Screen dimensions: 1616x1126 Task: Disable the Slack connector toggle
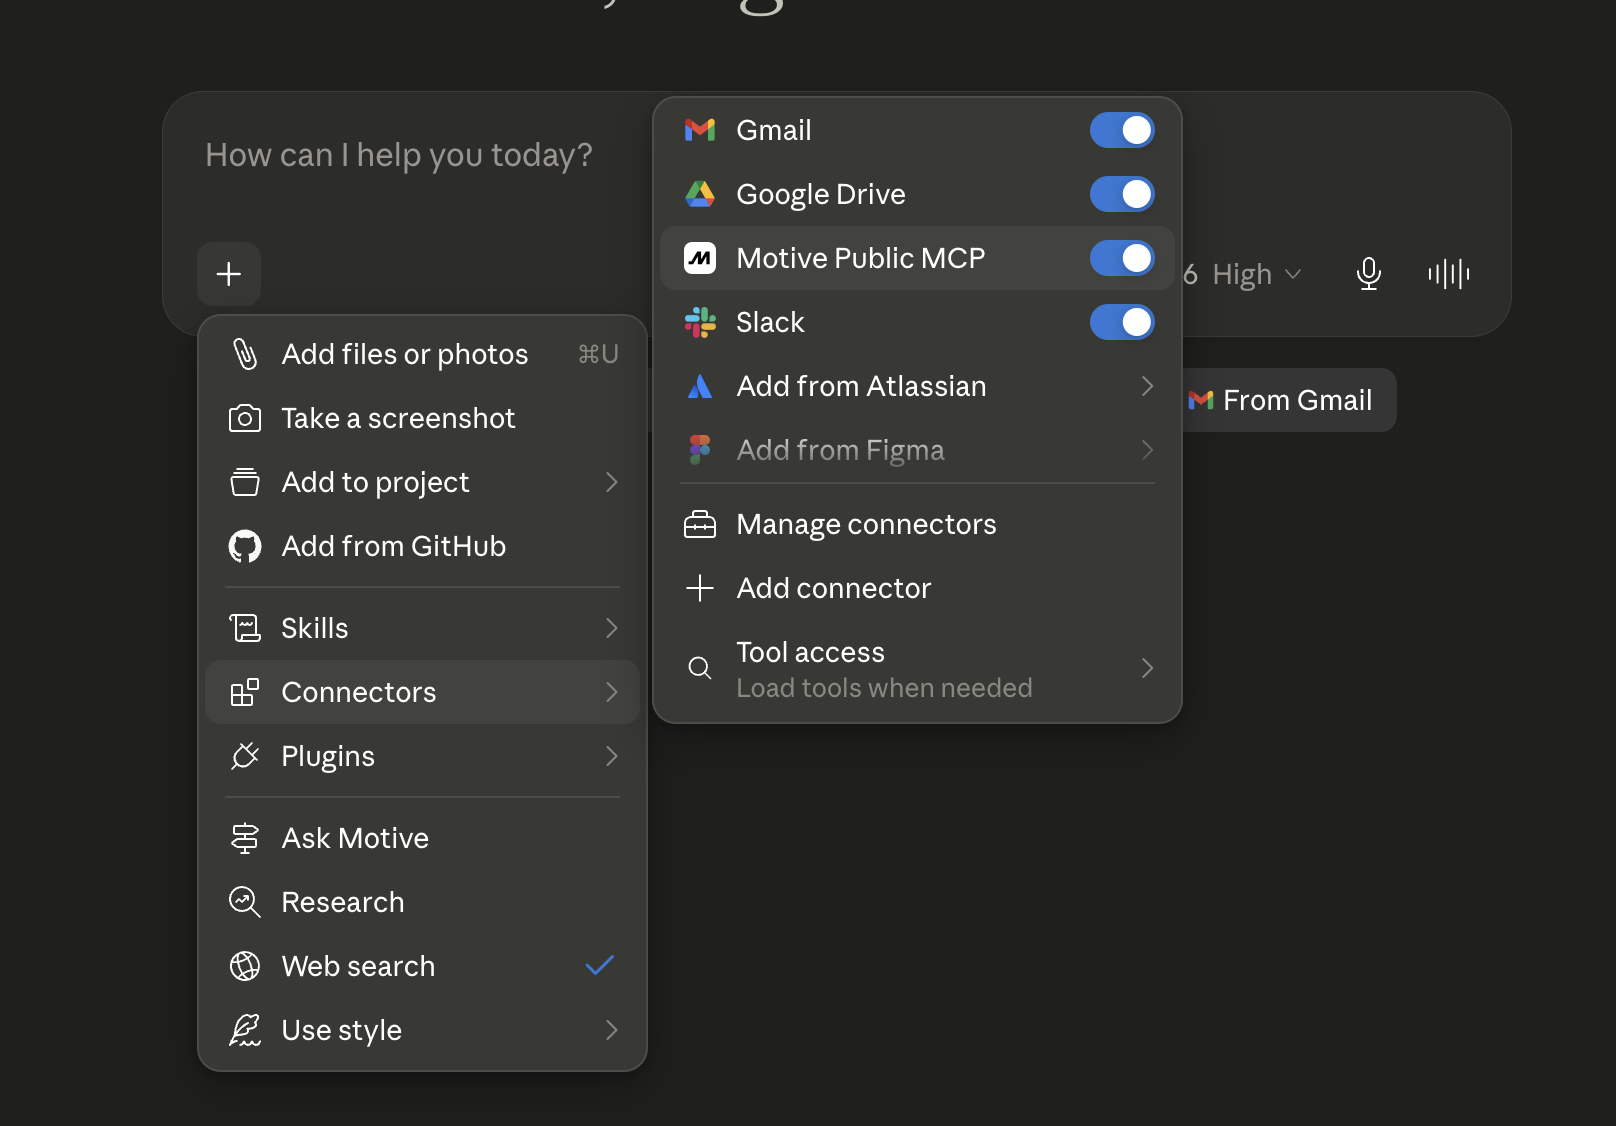click(1122, 322)
